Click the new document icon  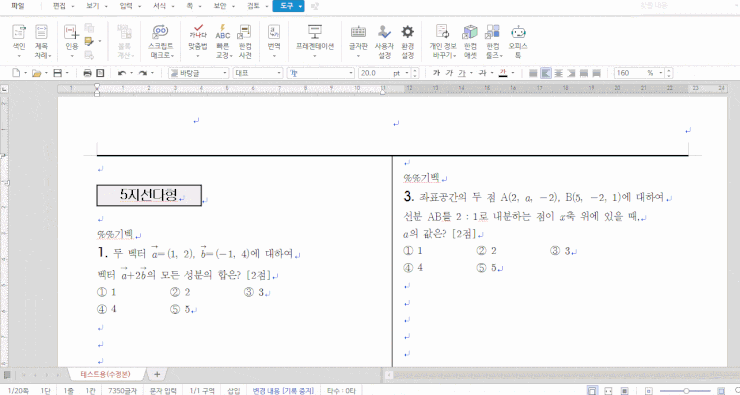(x=16, y=73)
